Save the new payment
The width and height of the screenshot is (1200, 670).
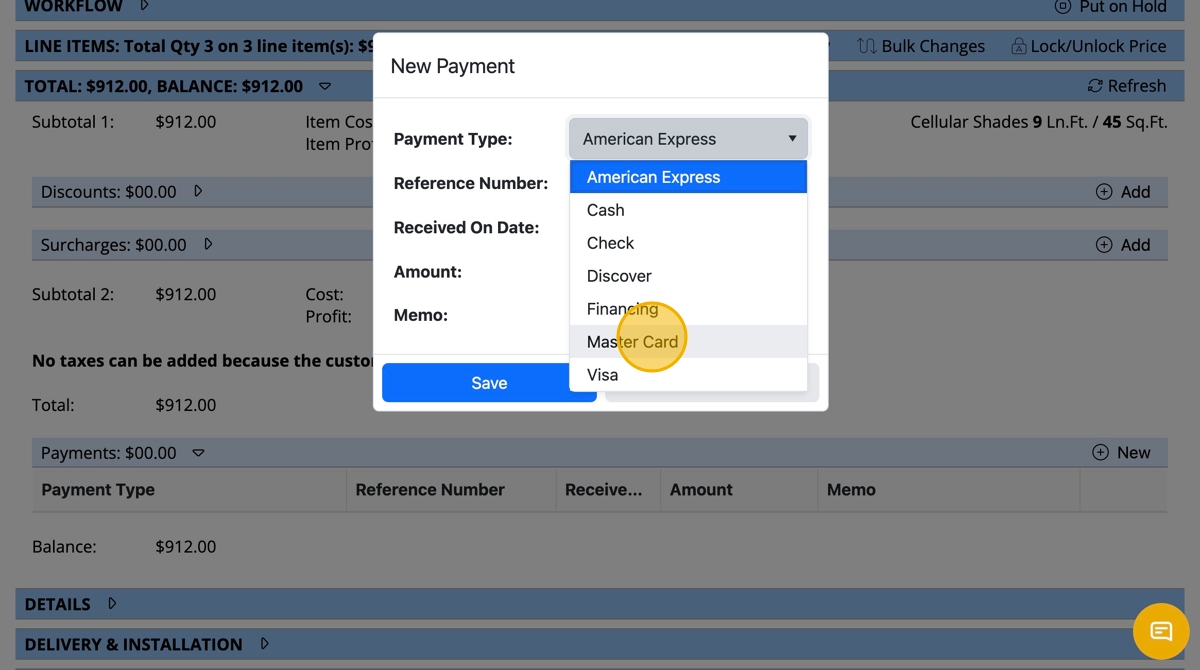(x=489, y=383)
